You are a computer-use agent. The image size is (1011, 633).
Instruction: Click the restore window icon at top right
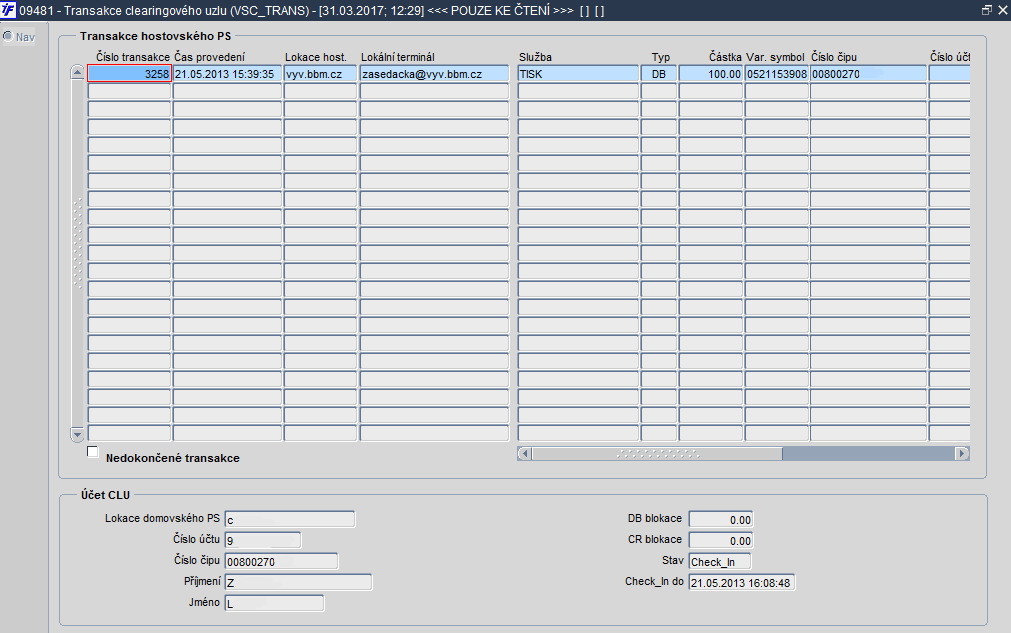(986, 10)
